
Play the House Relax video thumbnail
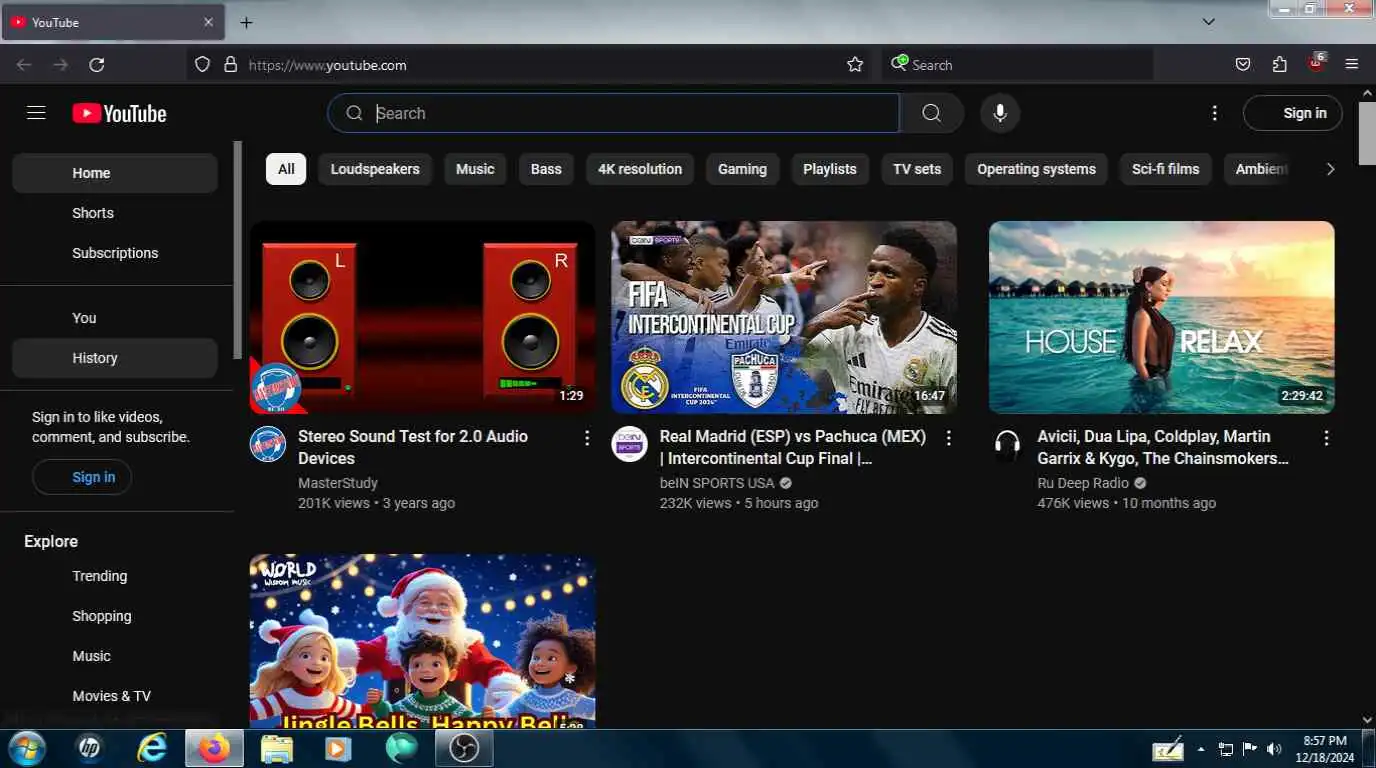coord(1161,317)
